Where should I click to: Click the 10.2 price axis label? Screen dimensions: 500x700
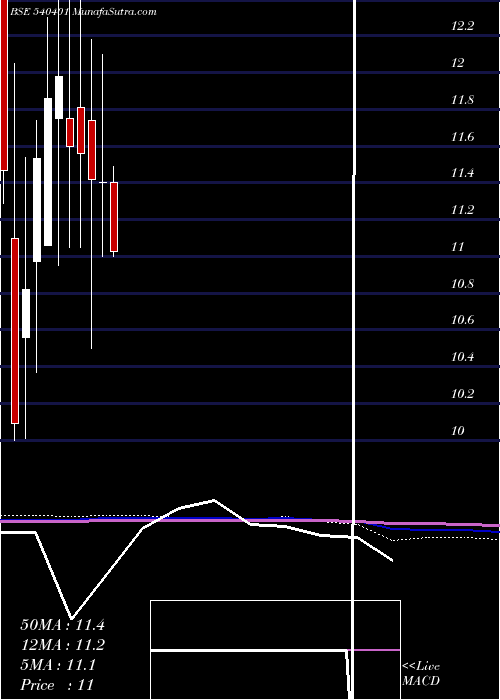coord(462,394)
